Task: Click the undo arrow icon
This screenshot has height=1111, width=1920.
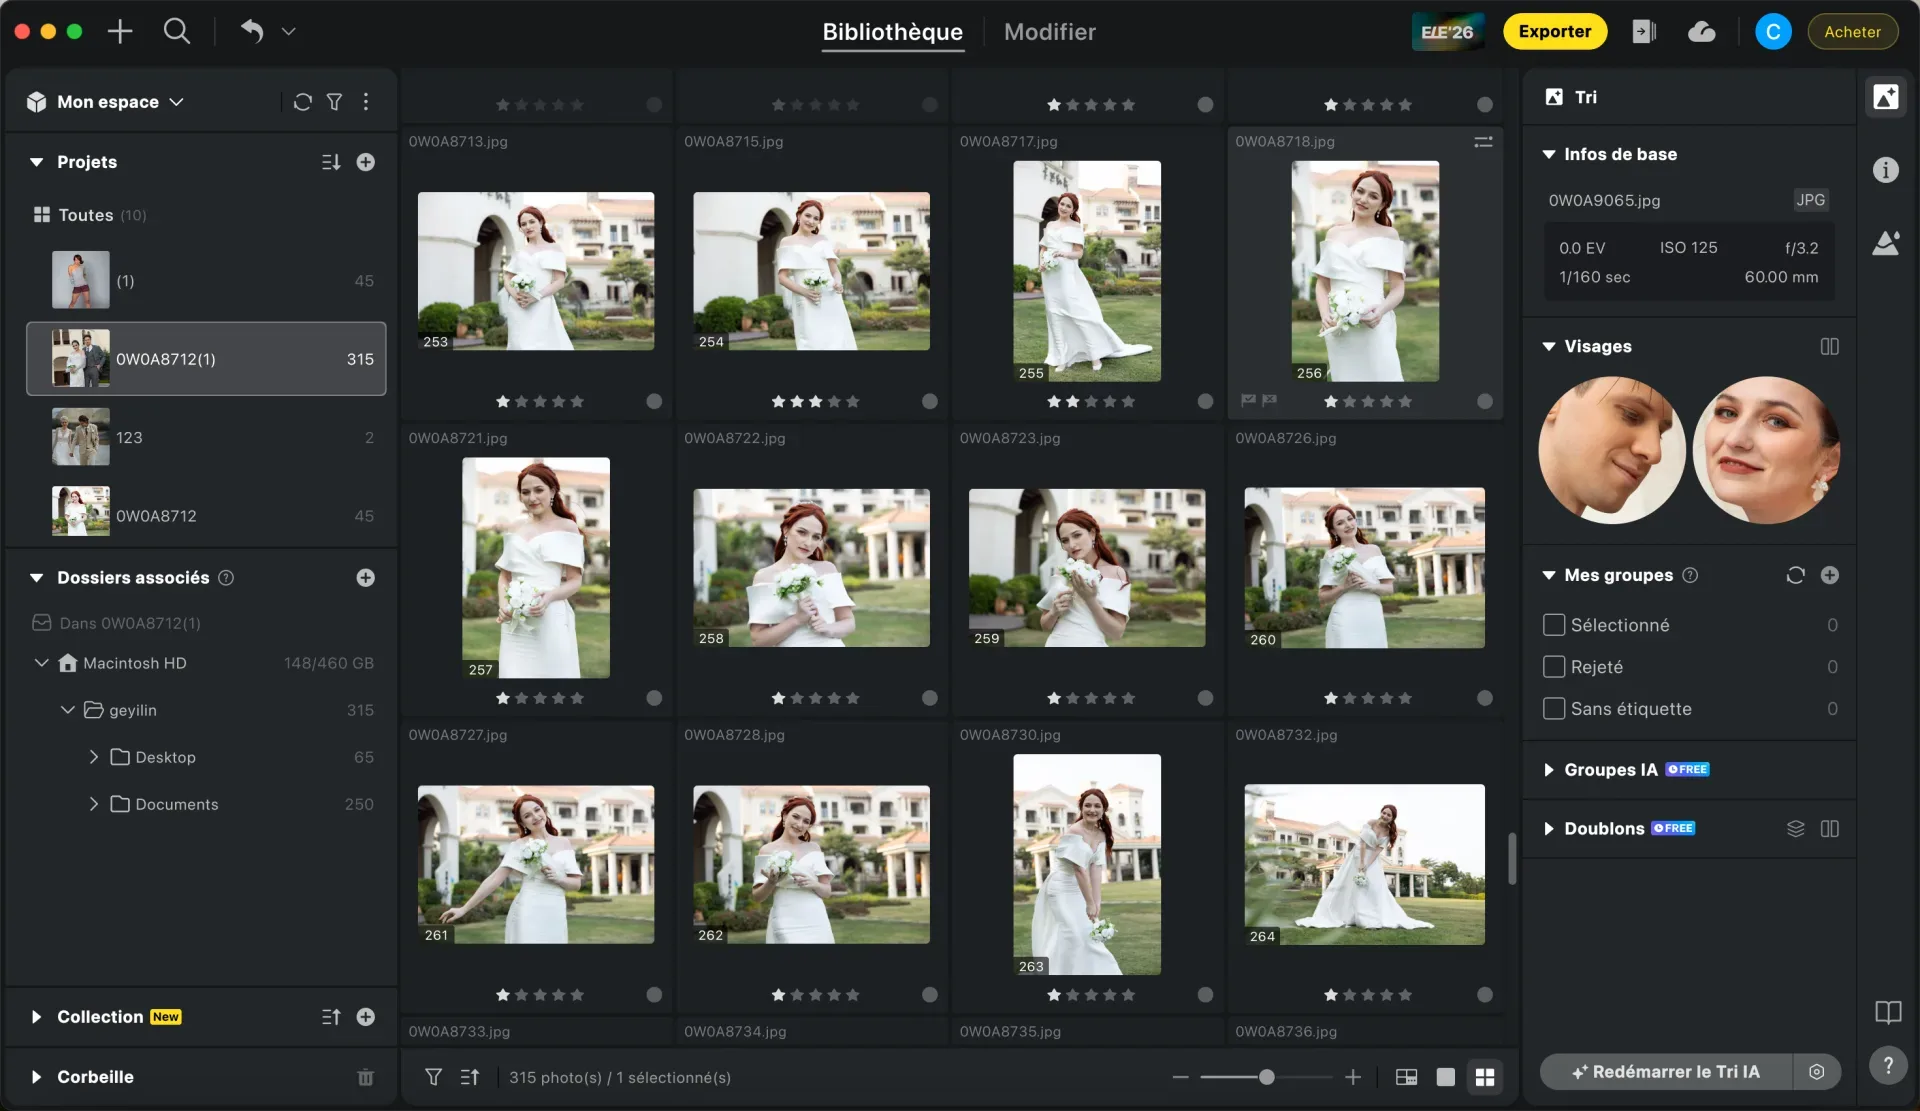Action: (252, 31)
